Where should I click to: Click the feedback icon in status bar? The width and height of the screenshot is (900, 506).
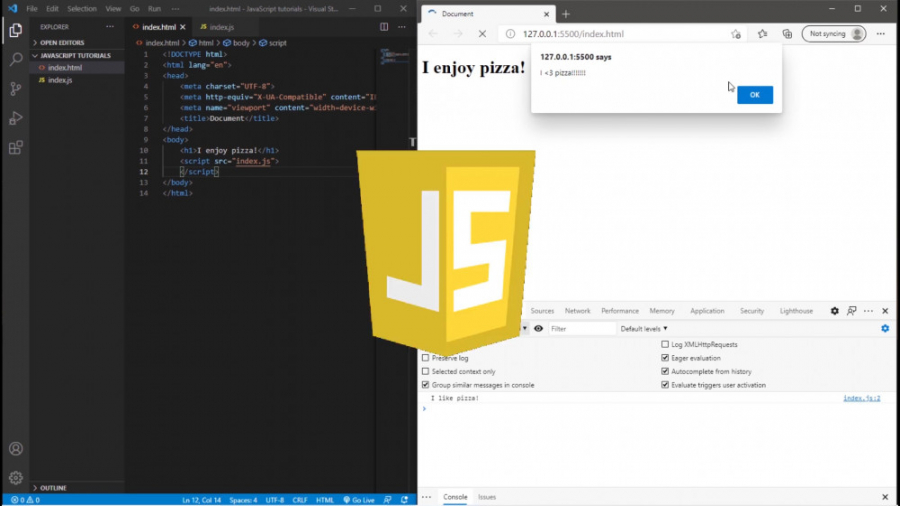[387, 500]
